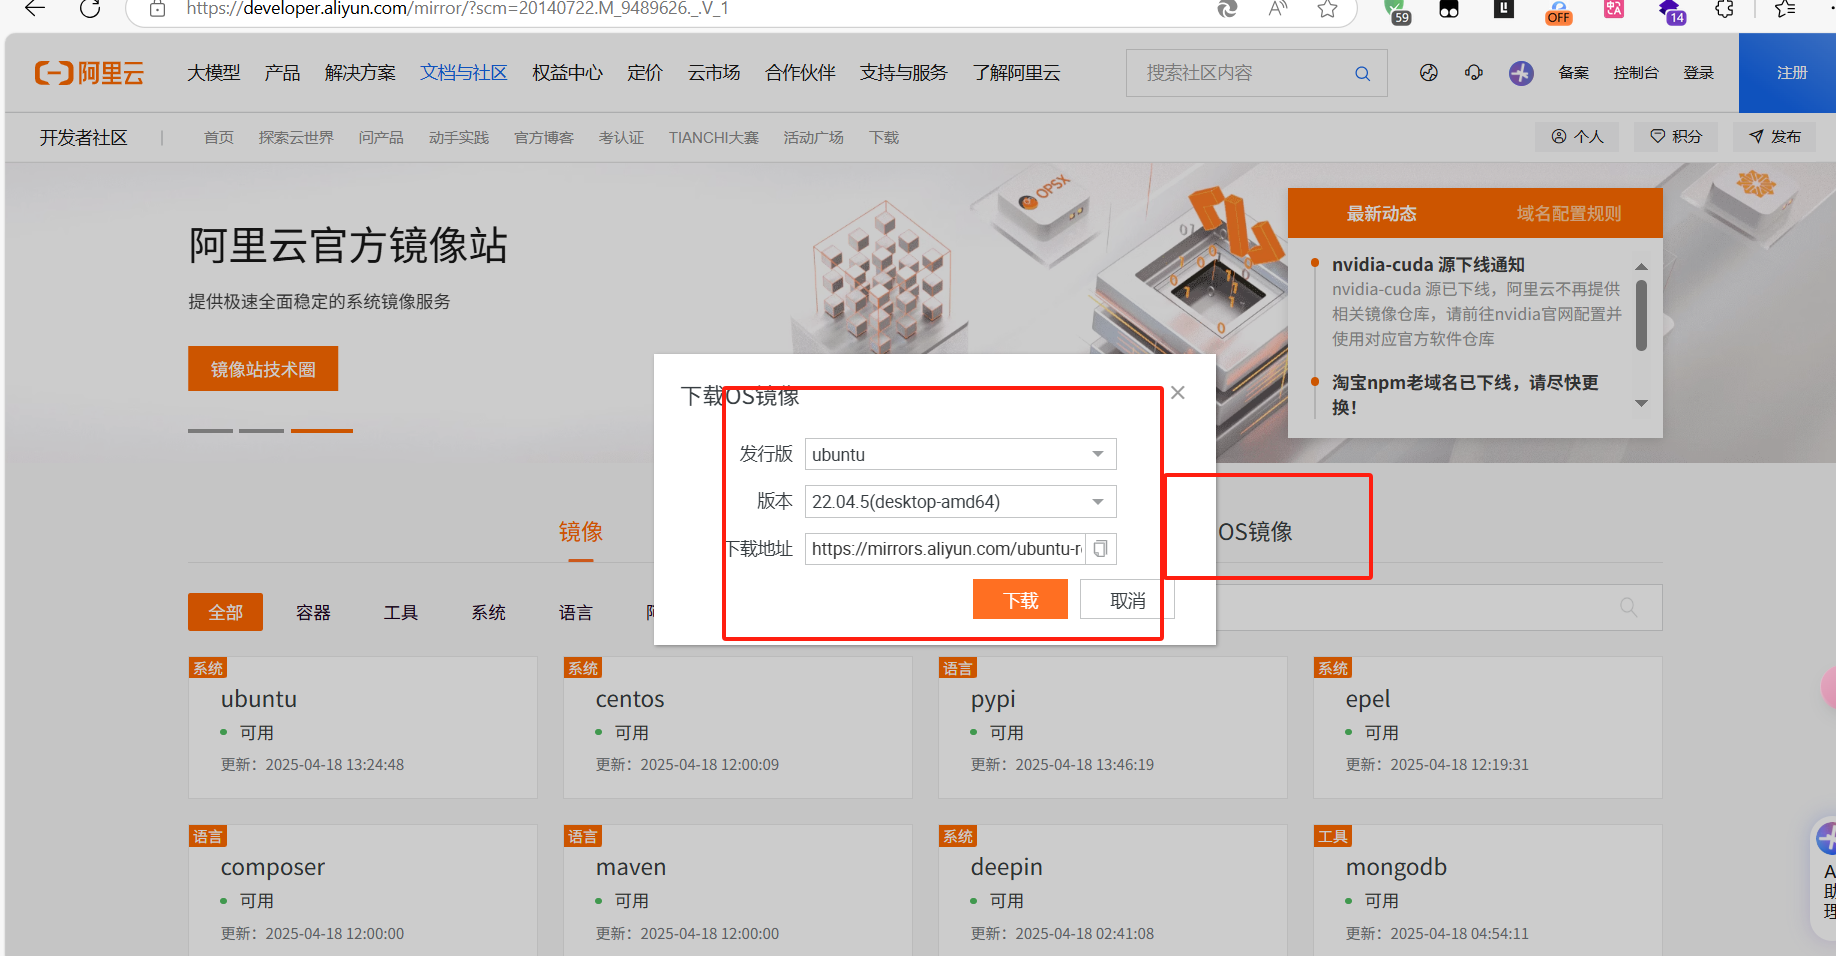Add page to favorites with star icon

[1327, 9]
